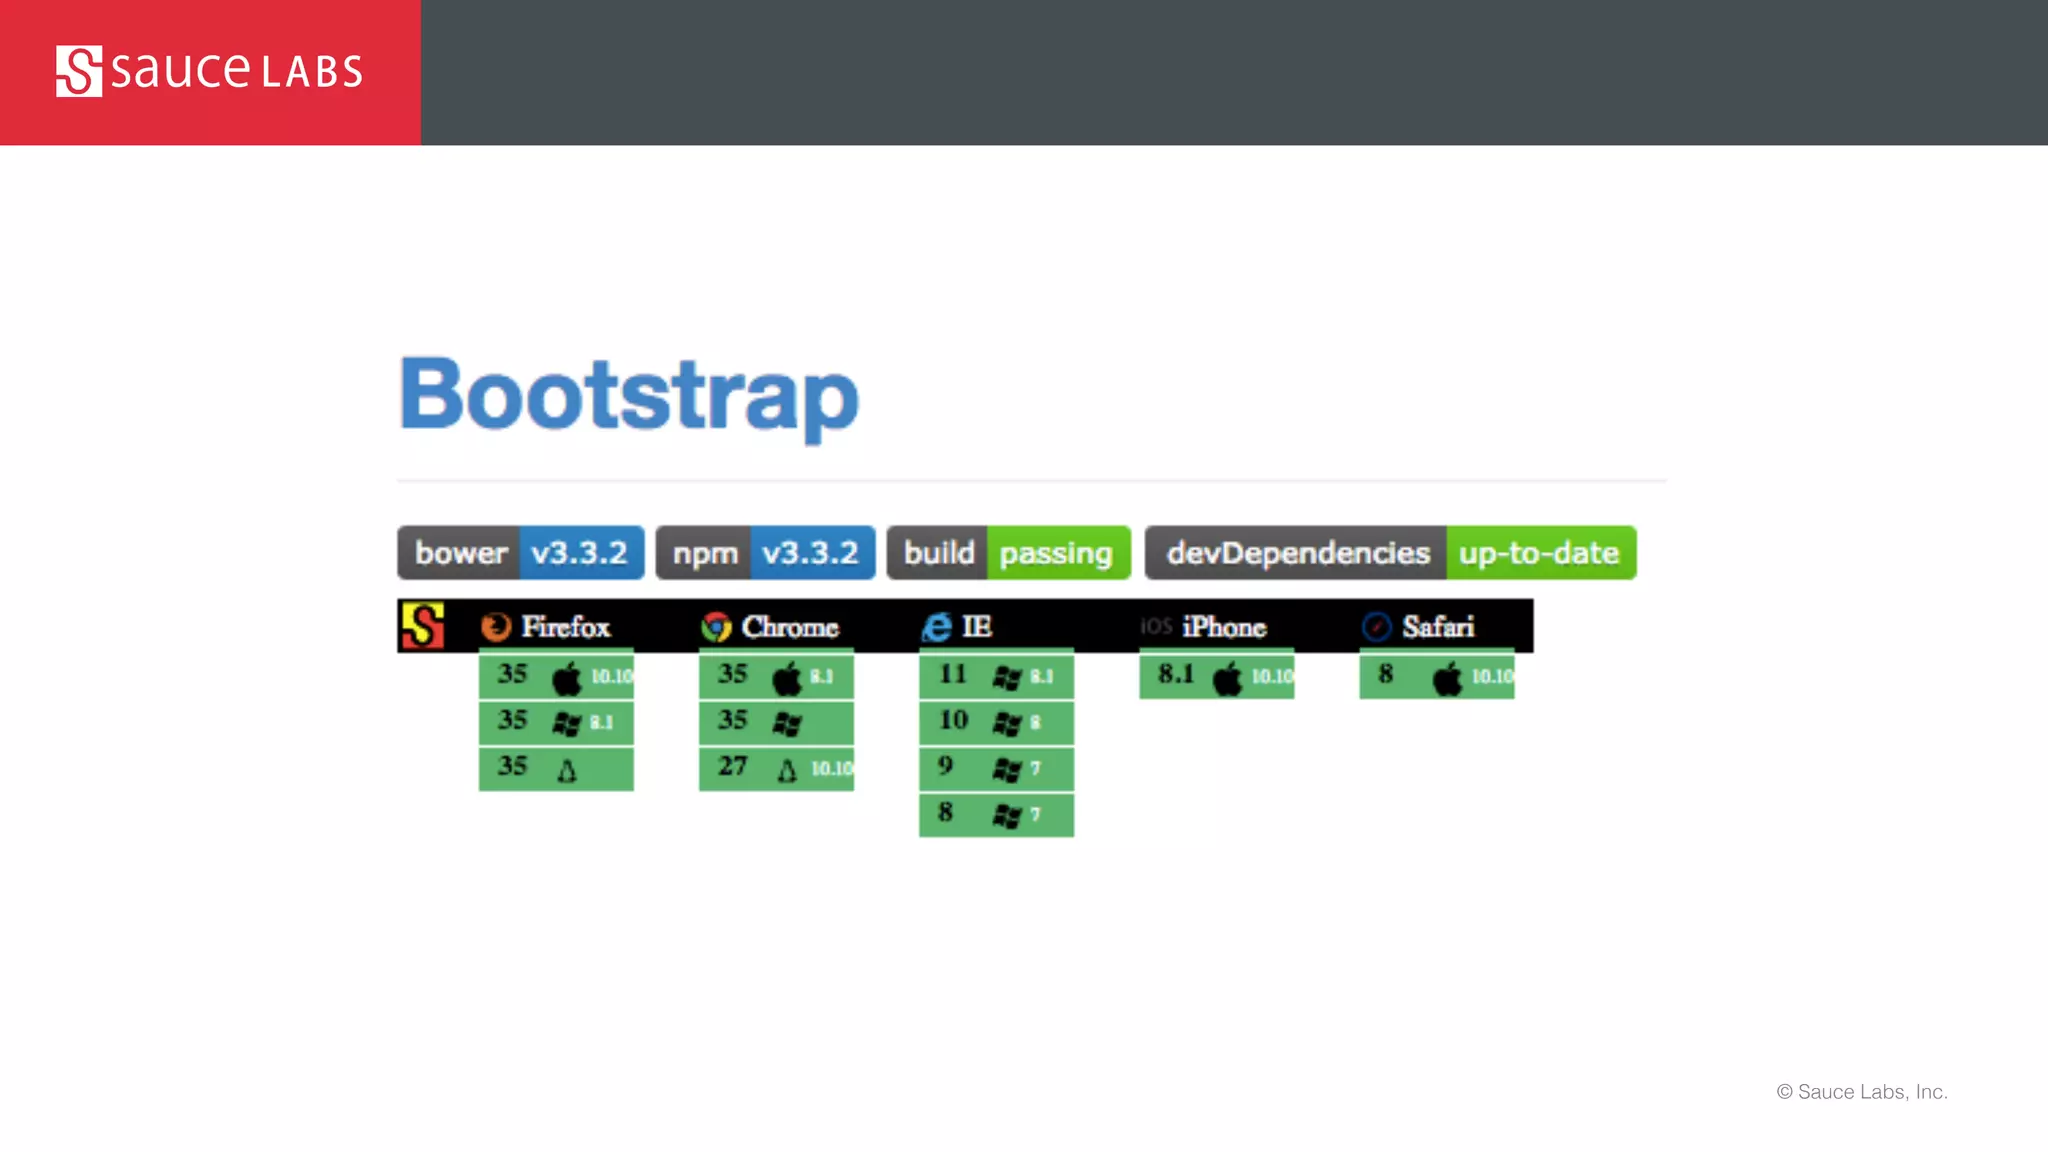
Task: Click the Sauce Labs S icon in browser matrix
Action: 422,626
